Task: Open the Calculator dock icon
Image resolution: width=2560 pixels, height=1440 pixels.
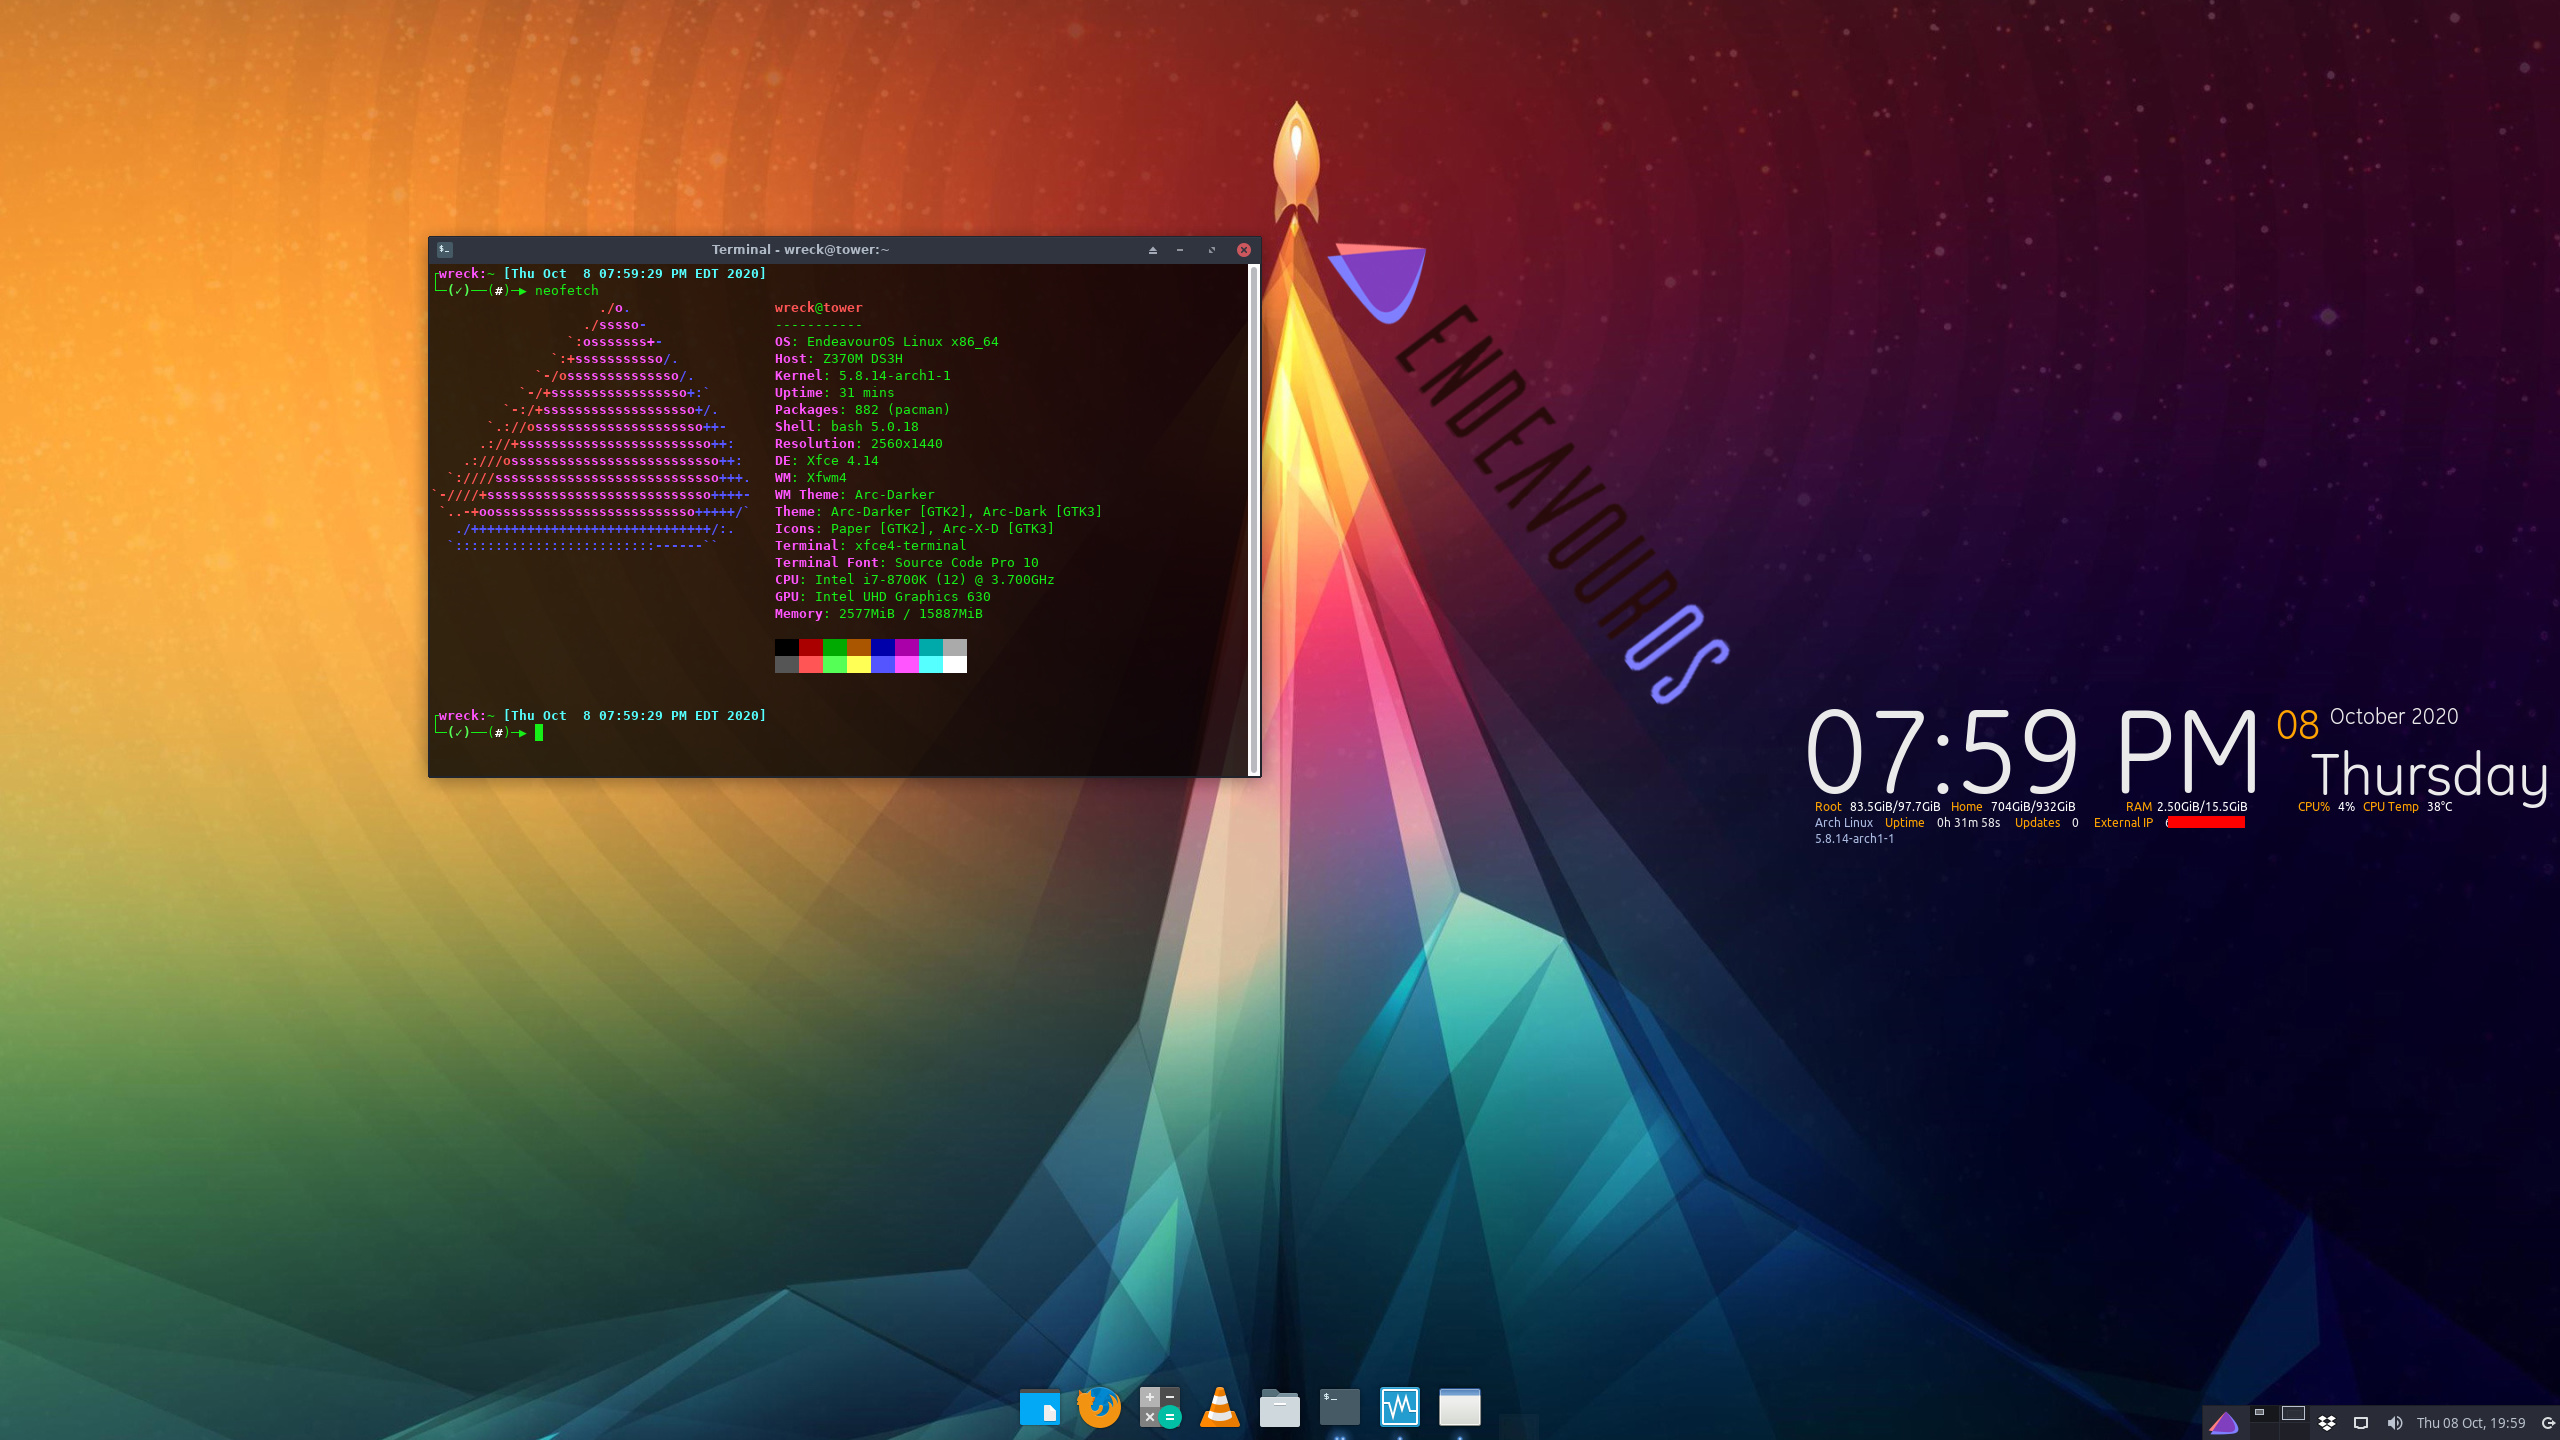Action: point(1160,1407)
